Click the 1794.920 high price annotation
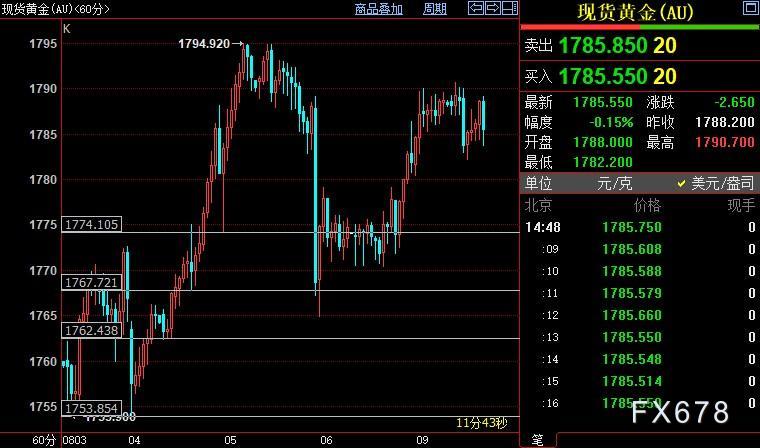The width and height of the screenshot is (760, 448). click(204, 44)
